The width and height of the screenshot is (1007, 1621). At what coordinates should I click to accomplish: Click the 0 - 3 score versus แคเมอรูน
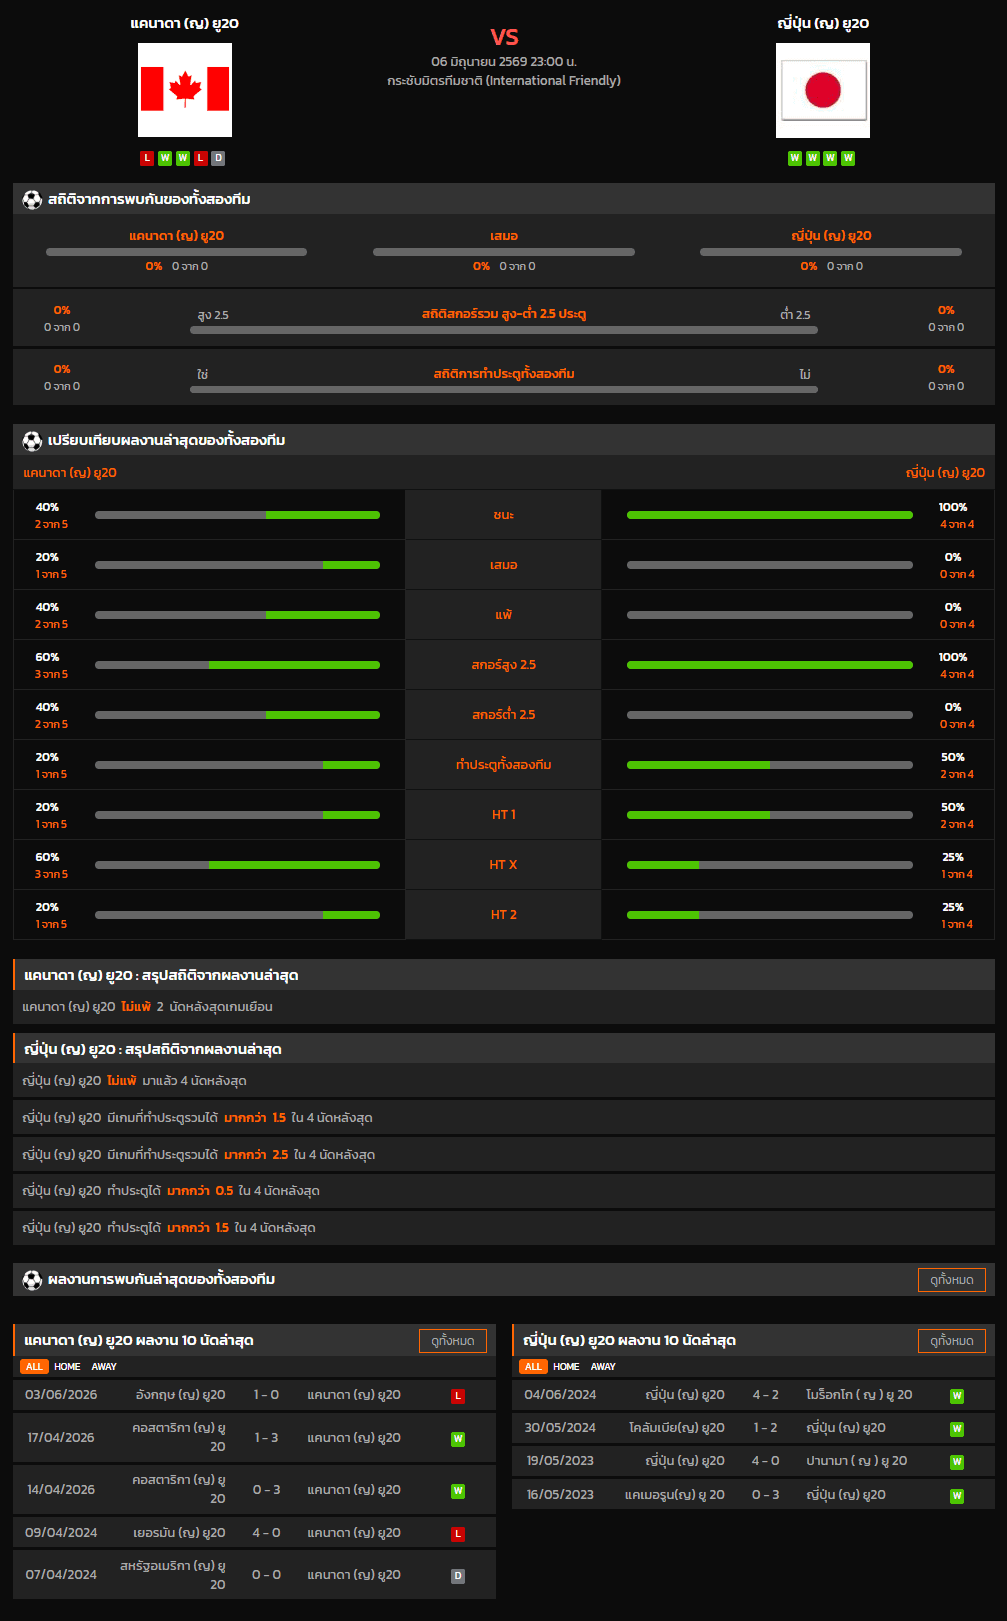pyautogui.click(x=765, y=1495)
